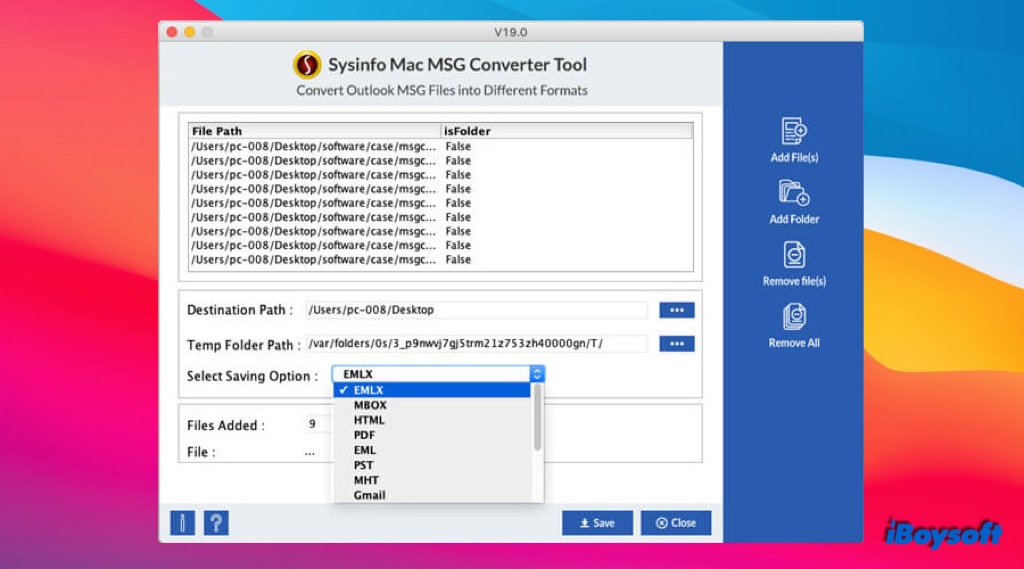Choose MHT in the saving options list
The height and width of the screenshot is (569, 1024).
432,480
